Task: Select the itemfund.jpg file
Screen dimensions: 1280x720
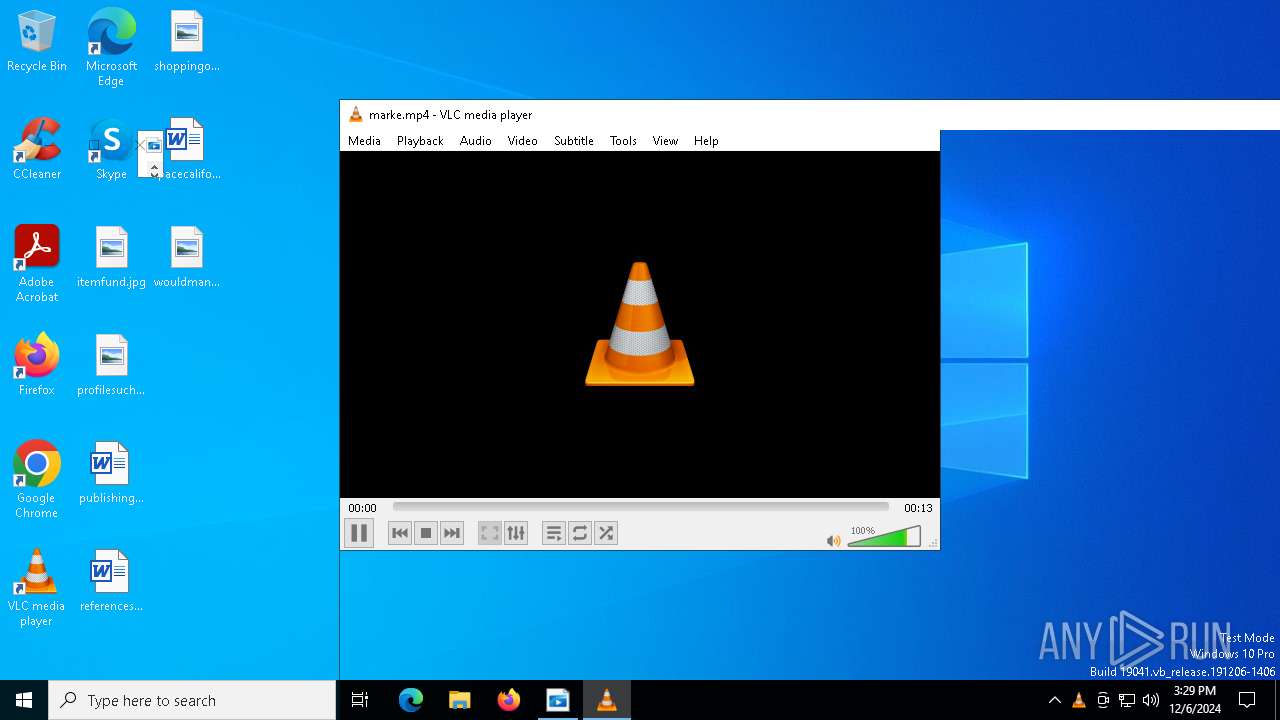Action: [x=111, y=258]
